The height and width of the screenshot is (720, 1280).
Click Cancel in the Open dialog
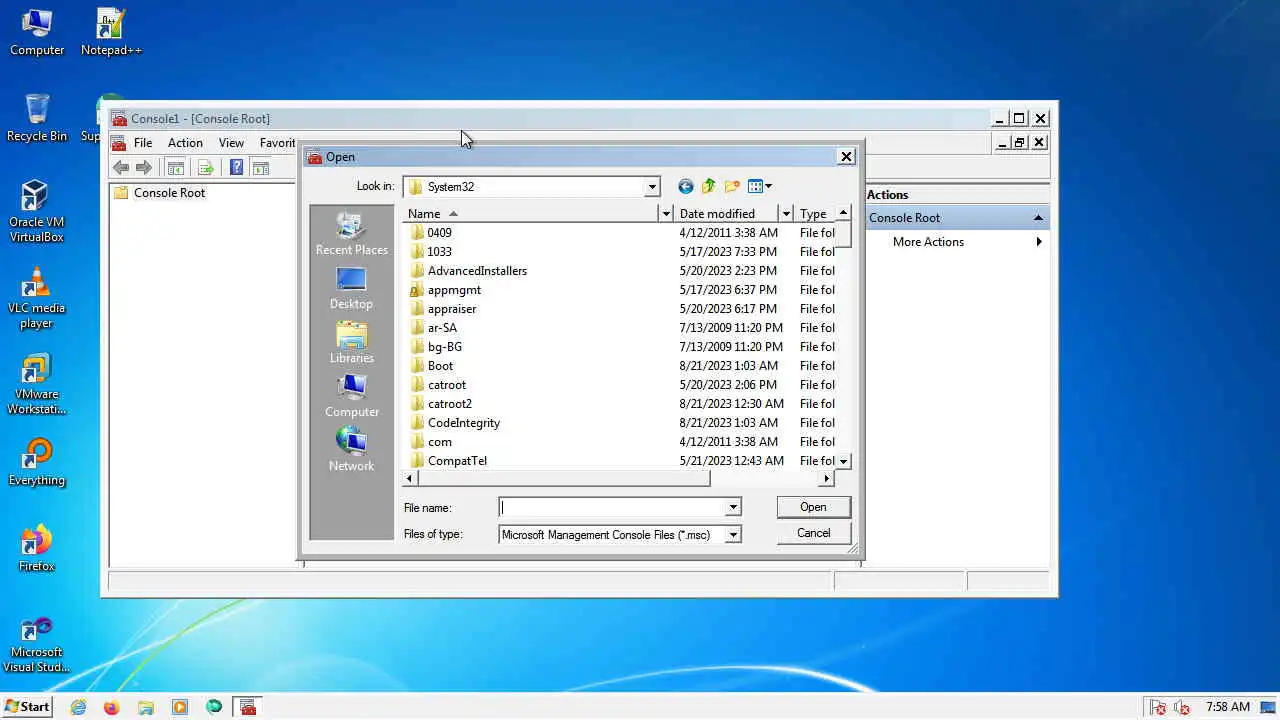pyautogui.click(x=813, y=533)
